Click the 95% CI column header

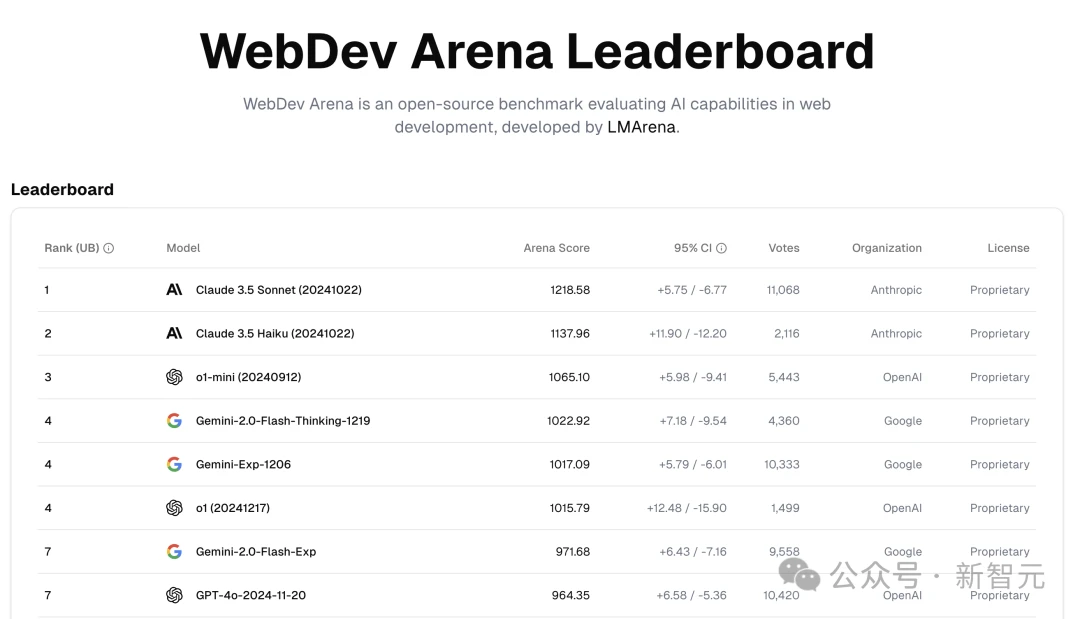point(693,248)
